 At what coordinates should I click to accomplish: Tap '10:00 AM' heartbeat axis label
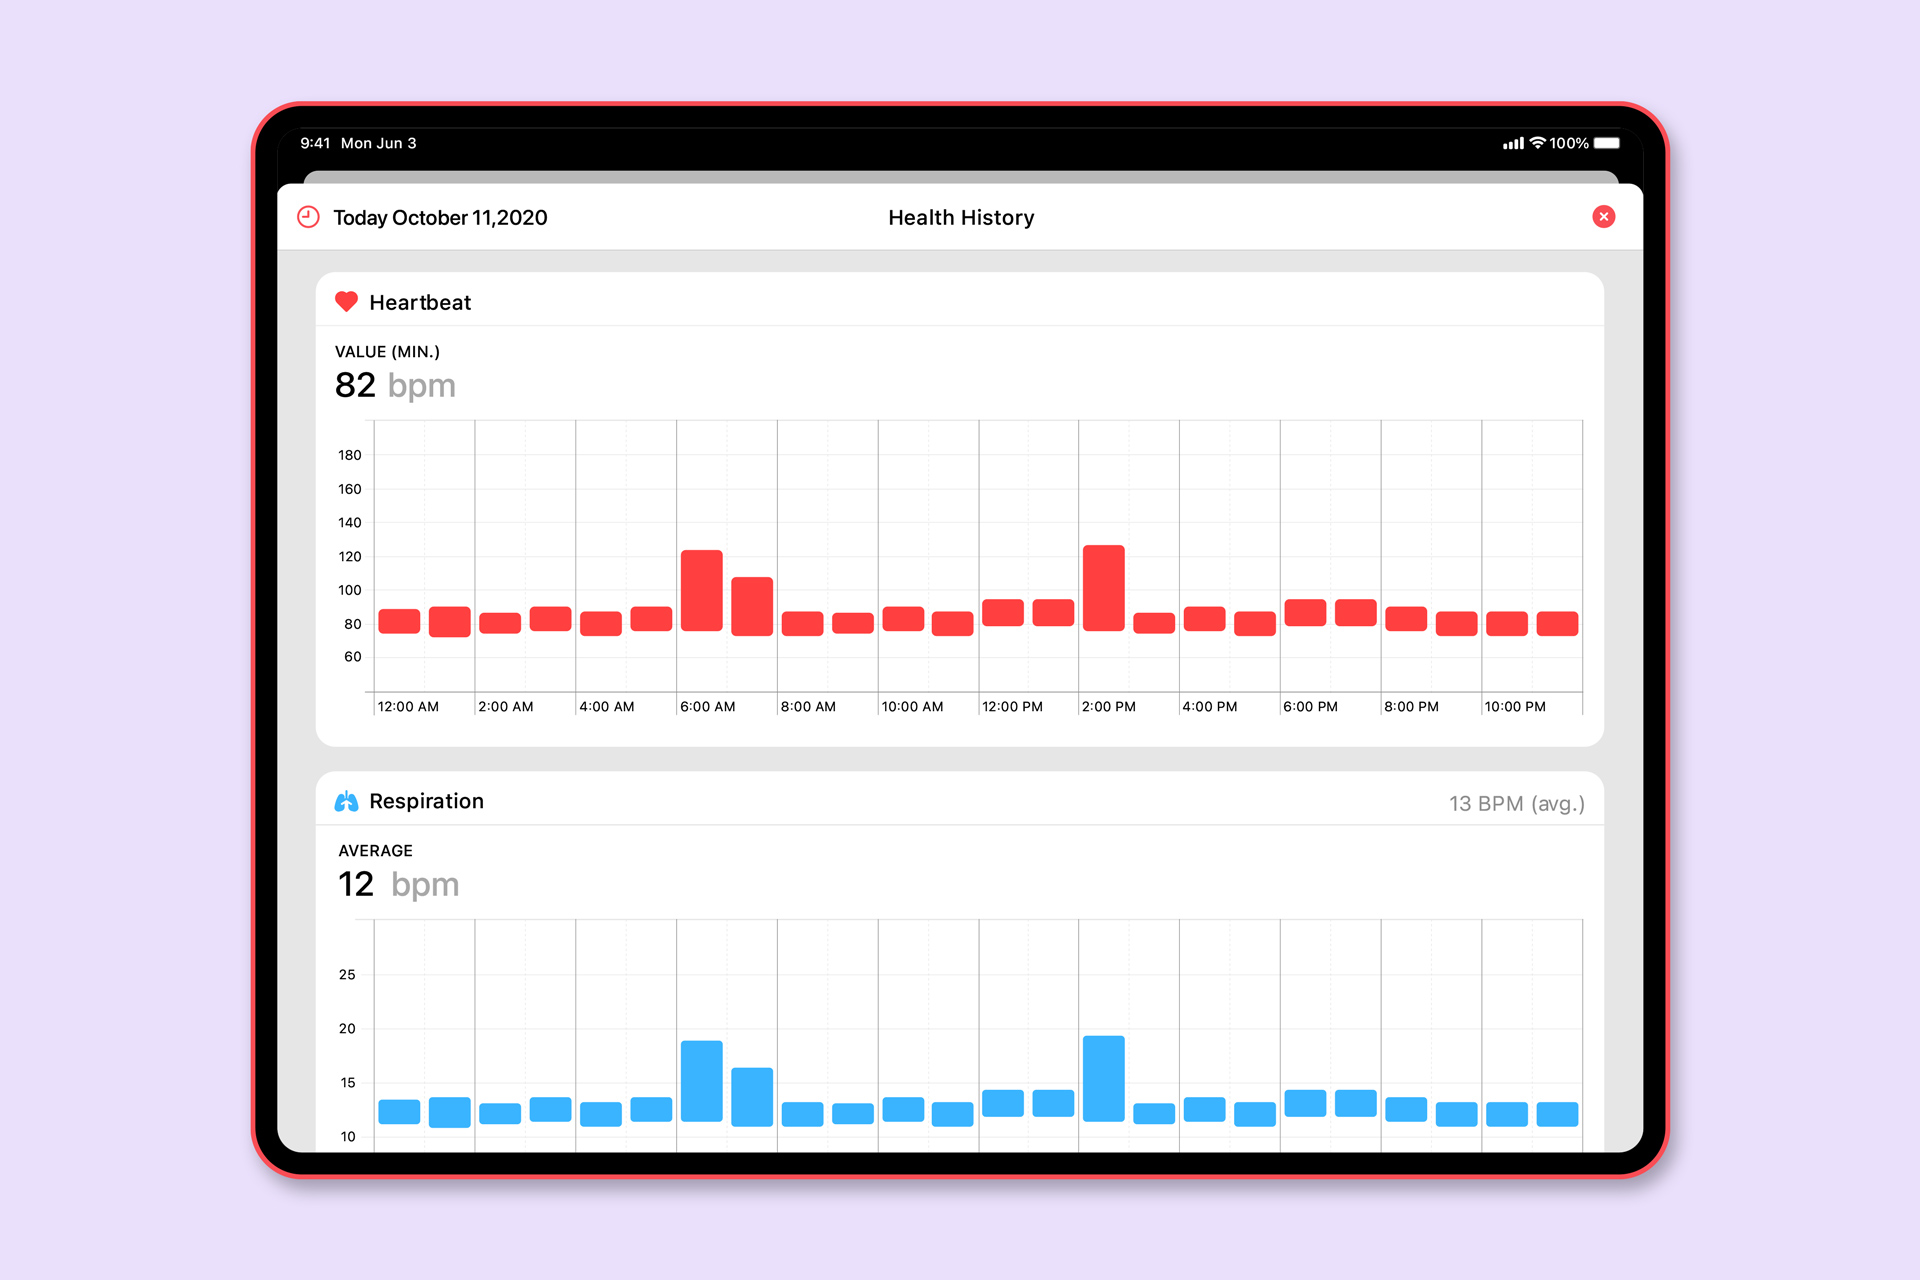coord(912,707)
